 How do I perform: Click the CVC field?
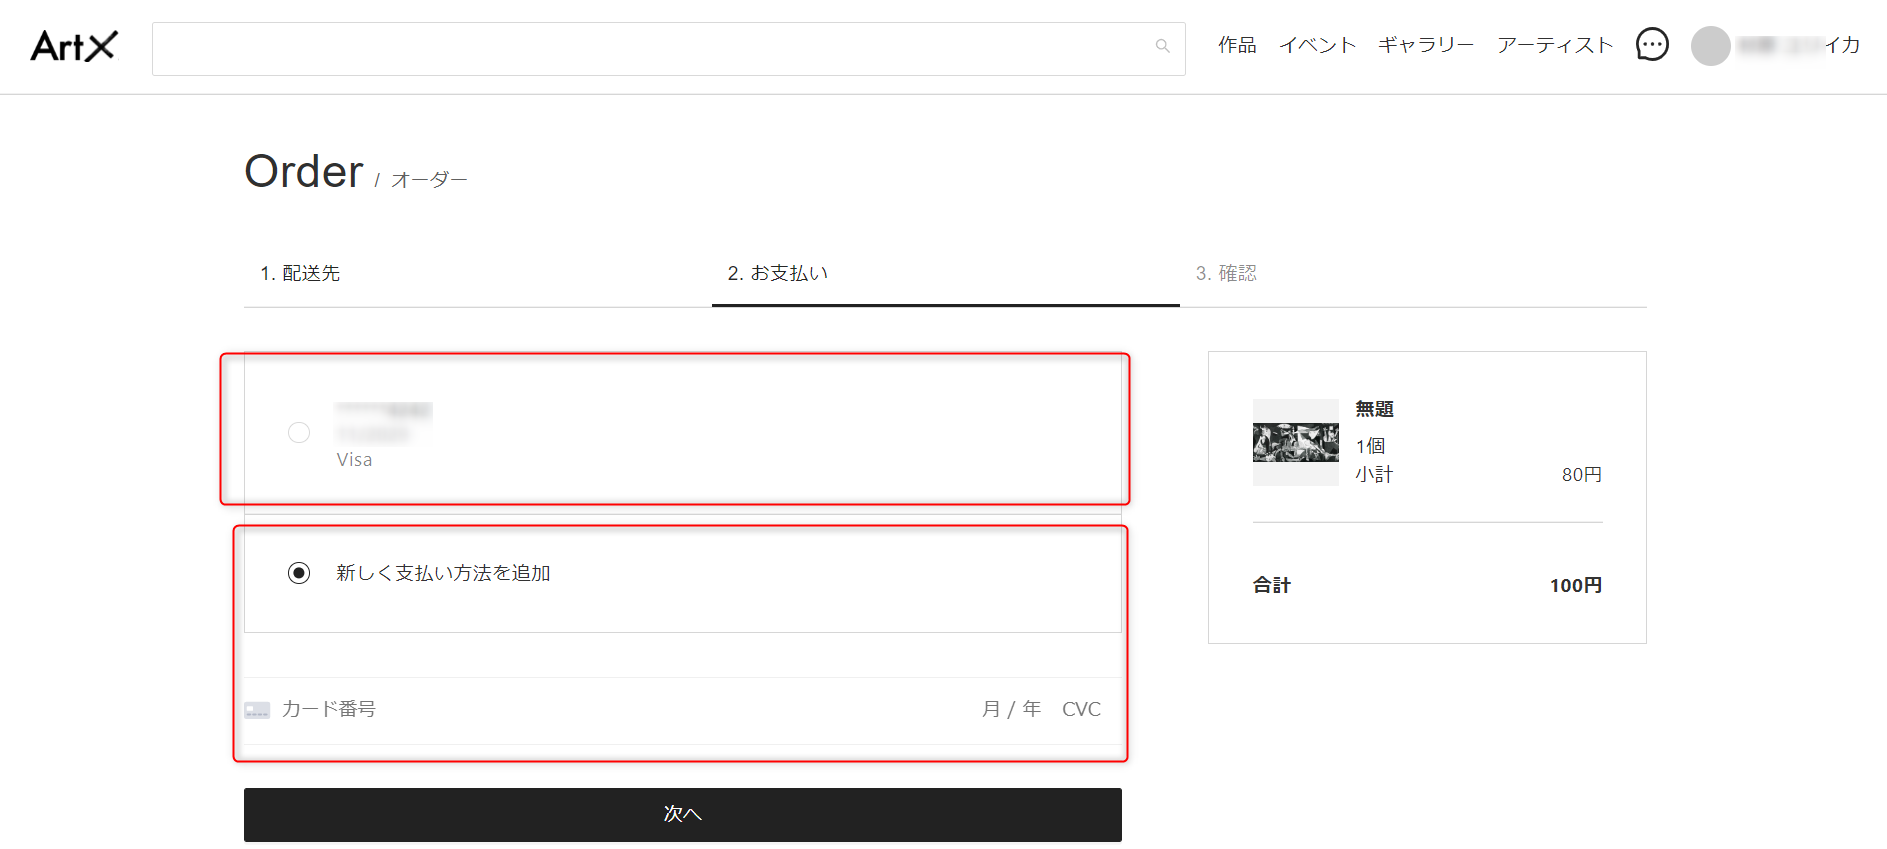click(1081, 709)
